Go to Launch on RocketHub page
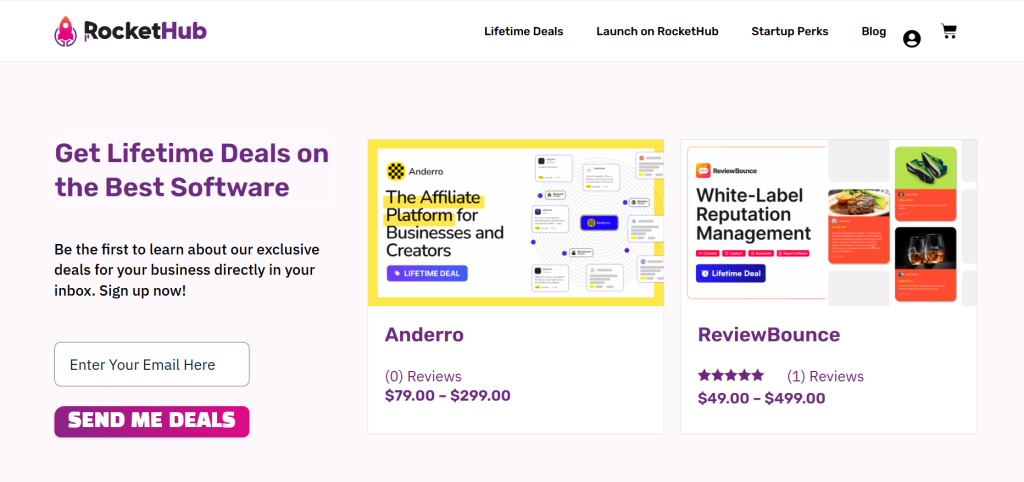 (x=657, y=31)
